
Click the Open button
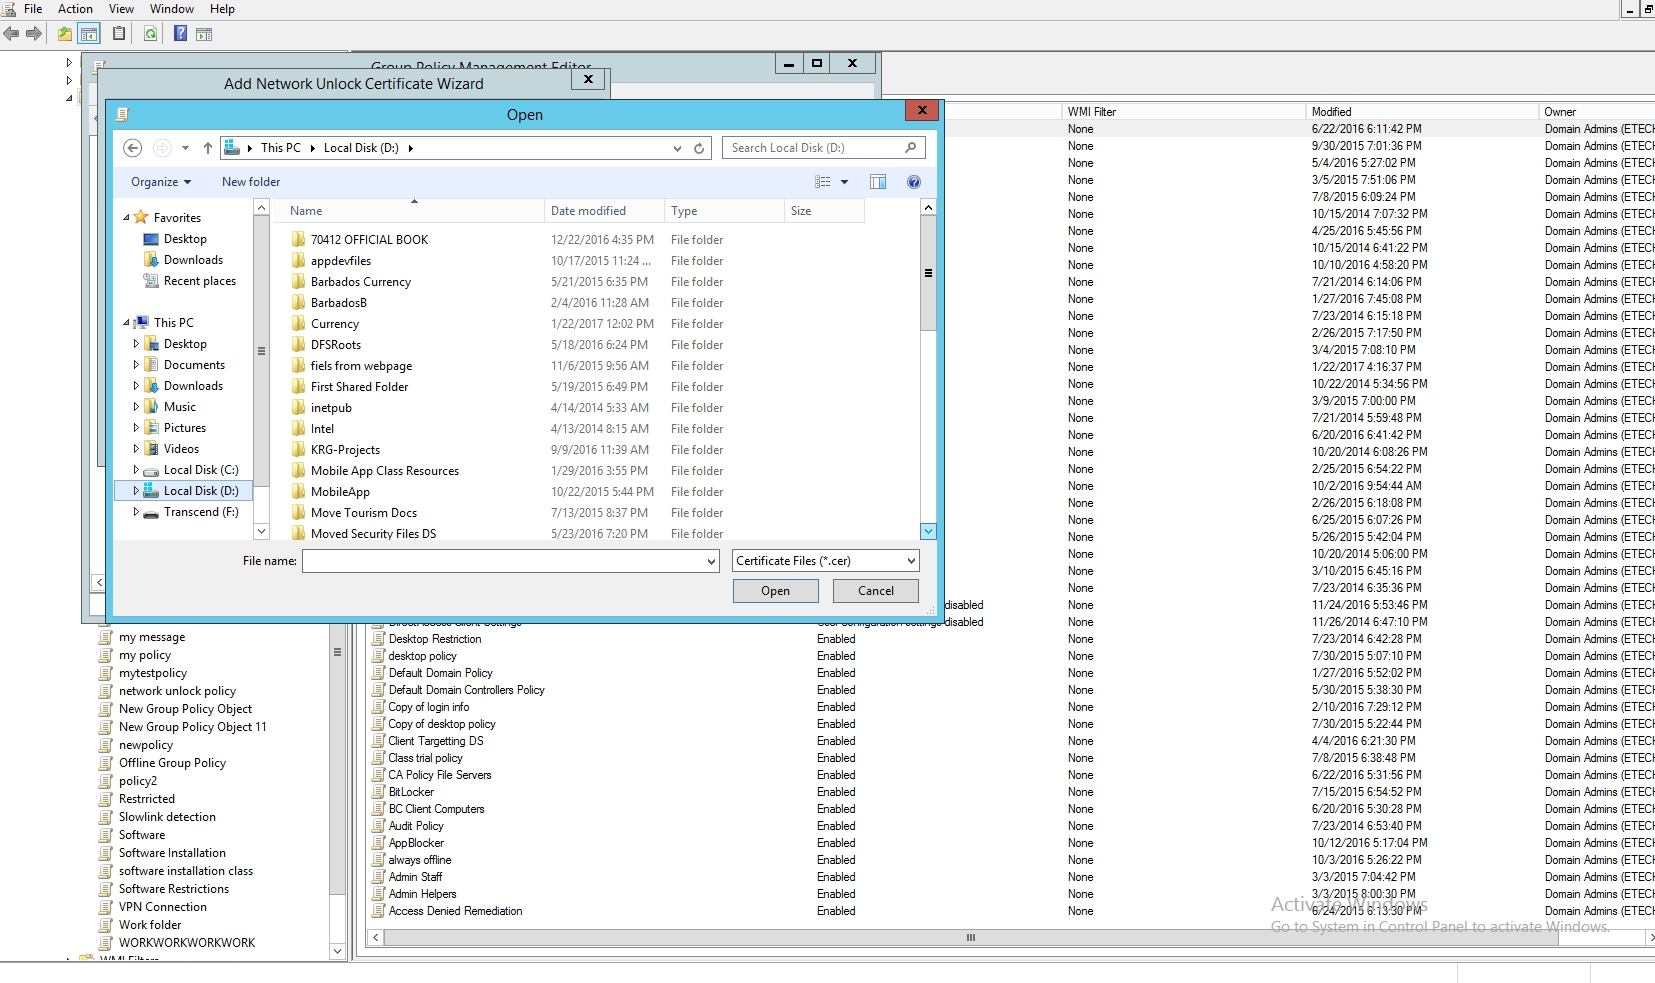(x=775, y=591)
